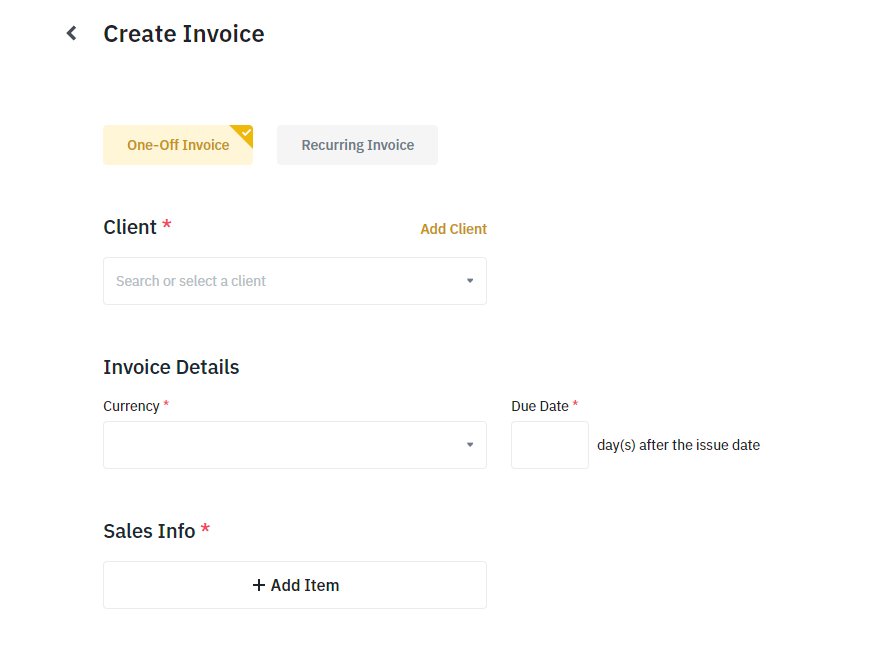Click the red asterisk next to Sales Info
The image size is (888, 648).
(205, 529)
